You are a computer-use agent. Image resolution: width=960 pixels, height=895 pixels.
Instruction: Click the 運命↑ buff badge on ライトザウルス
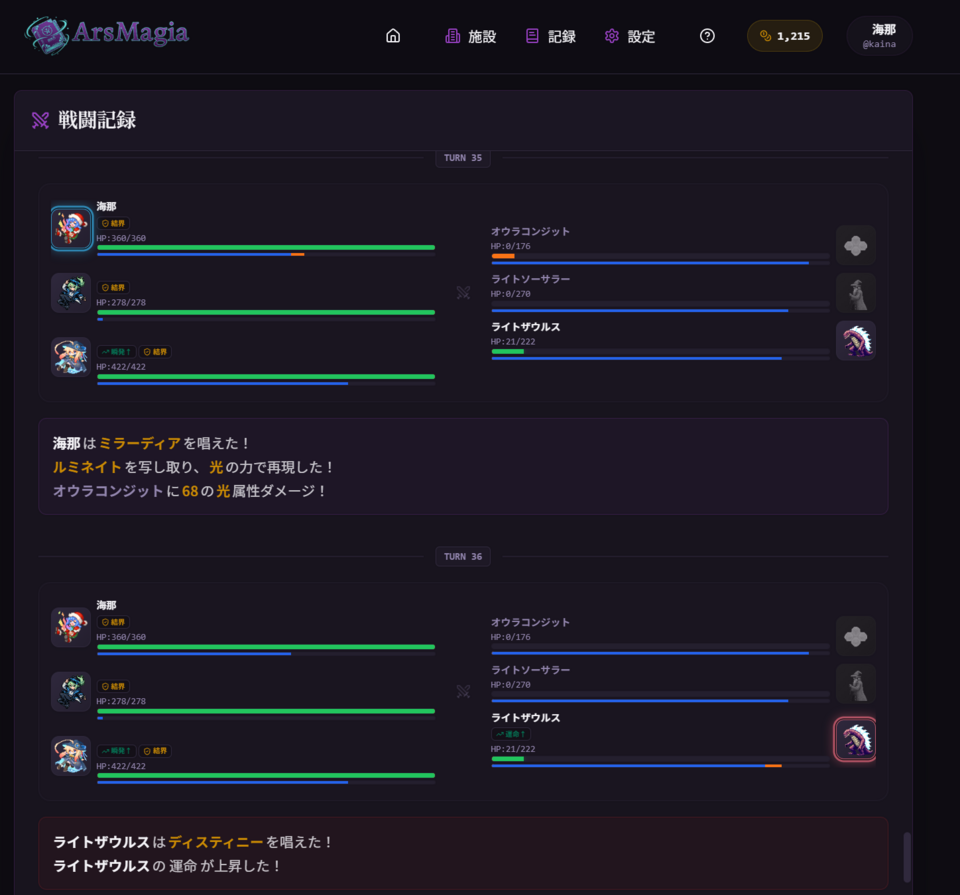(x=511, y=734)
